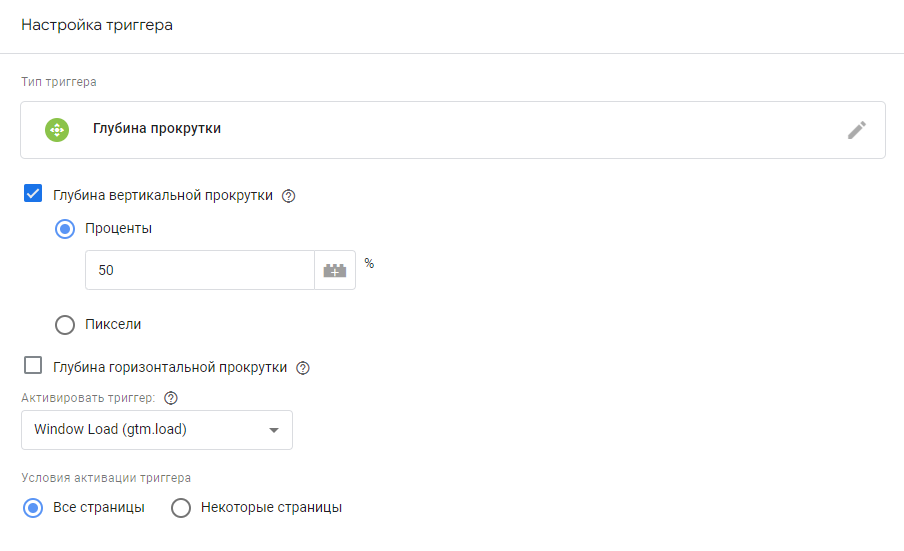
Task: Click the 'Тип триггера' label
Action: (x=59, y=81)
